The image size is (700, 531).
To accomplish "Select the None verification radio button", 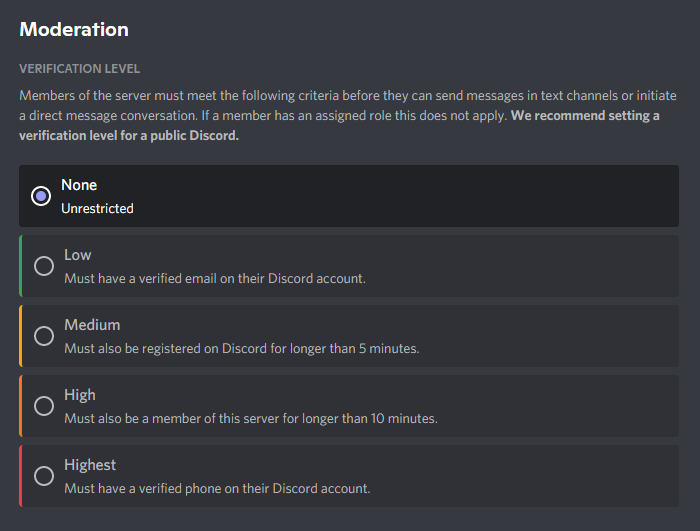I will pos(41,196).
